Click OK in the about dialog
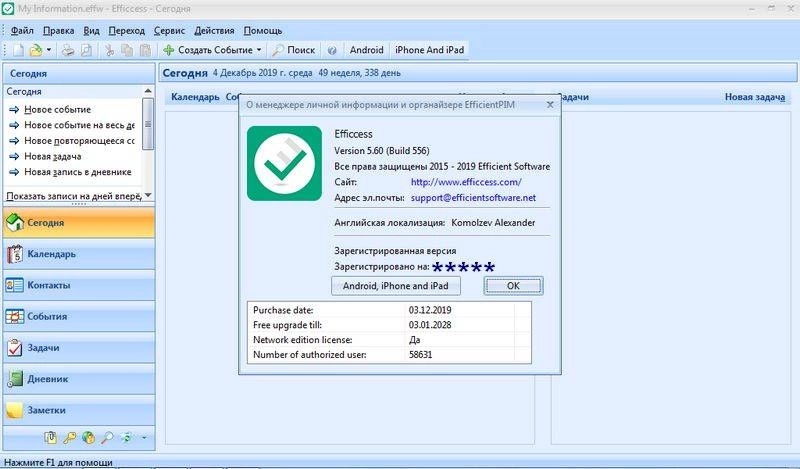 pyautogui.click(x=513, y=286)
